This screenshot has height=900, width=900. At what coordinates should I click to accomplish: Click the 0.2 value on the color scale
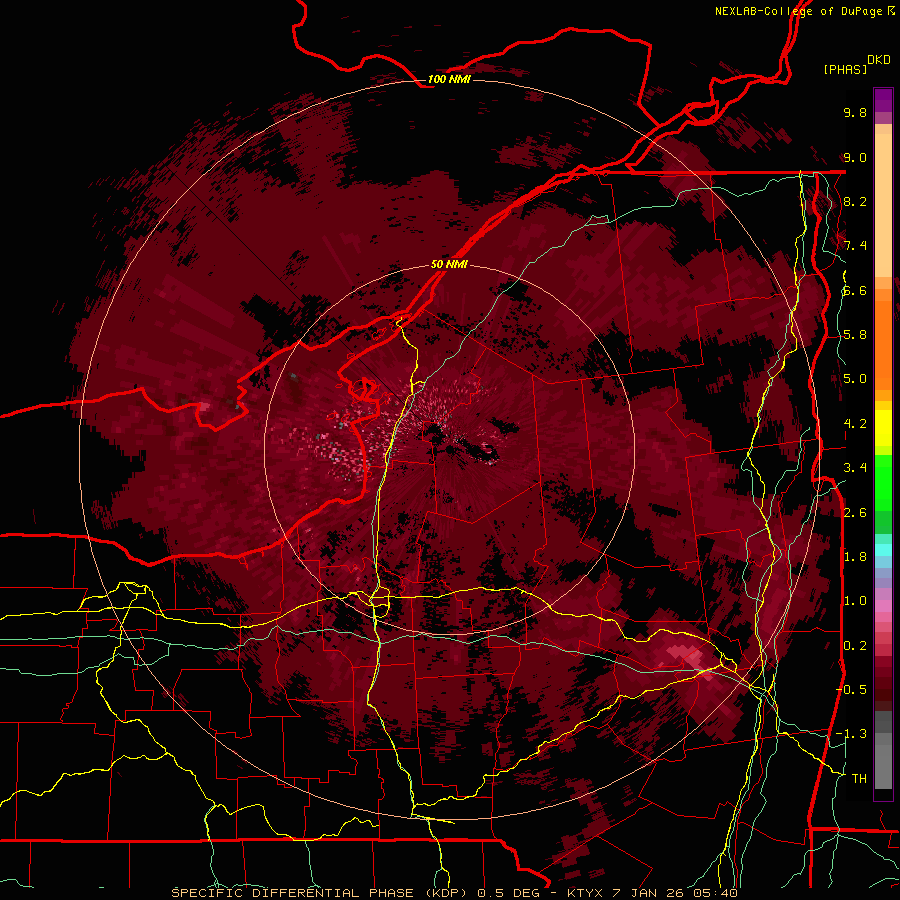point(855,646)
